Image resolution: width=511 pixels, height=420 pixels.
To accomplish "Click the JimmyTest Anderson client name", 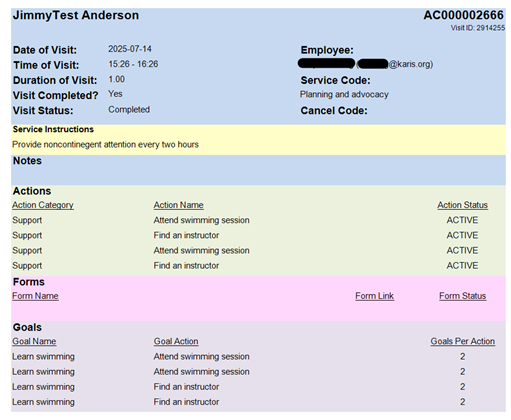I will [x=76, y=15].
